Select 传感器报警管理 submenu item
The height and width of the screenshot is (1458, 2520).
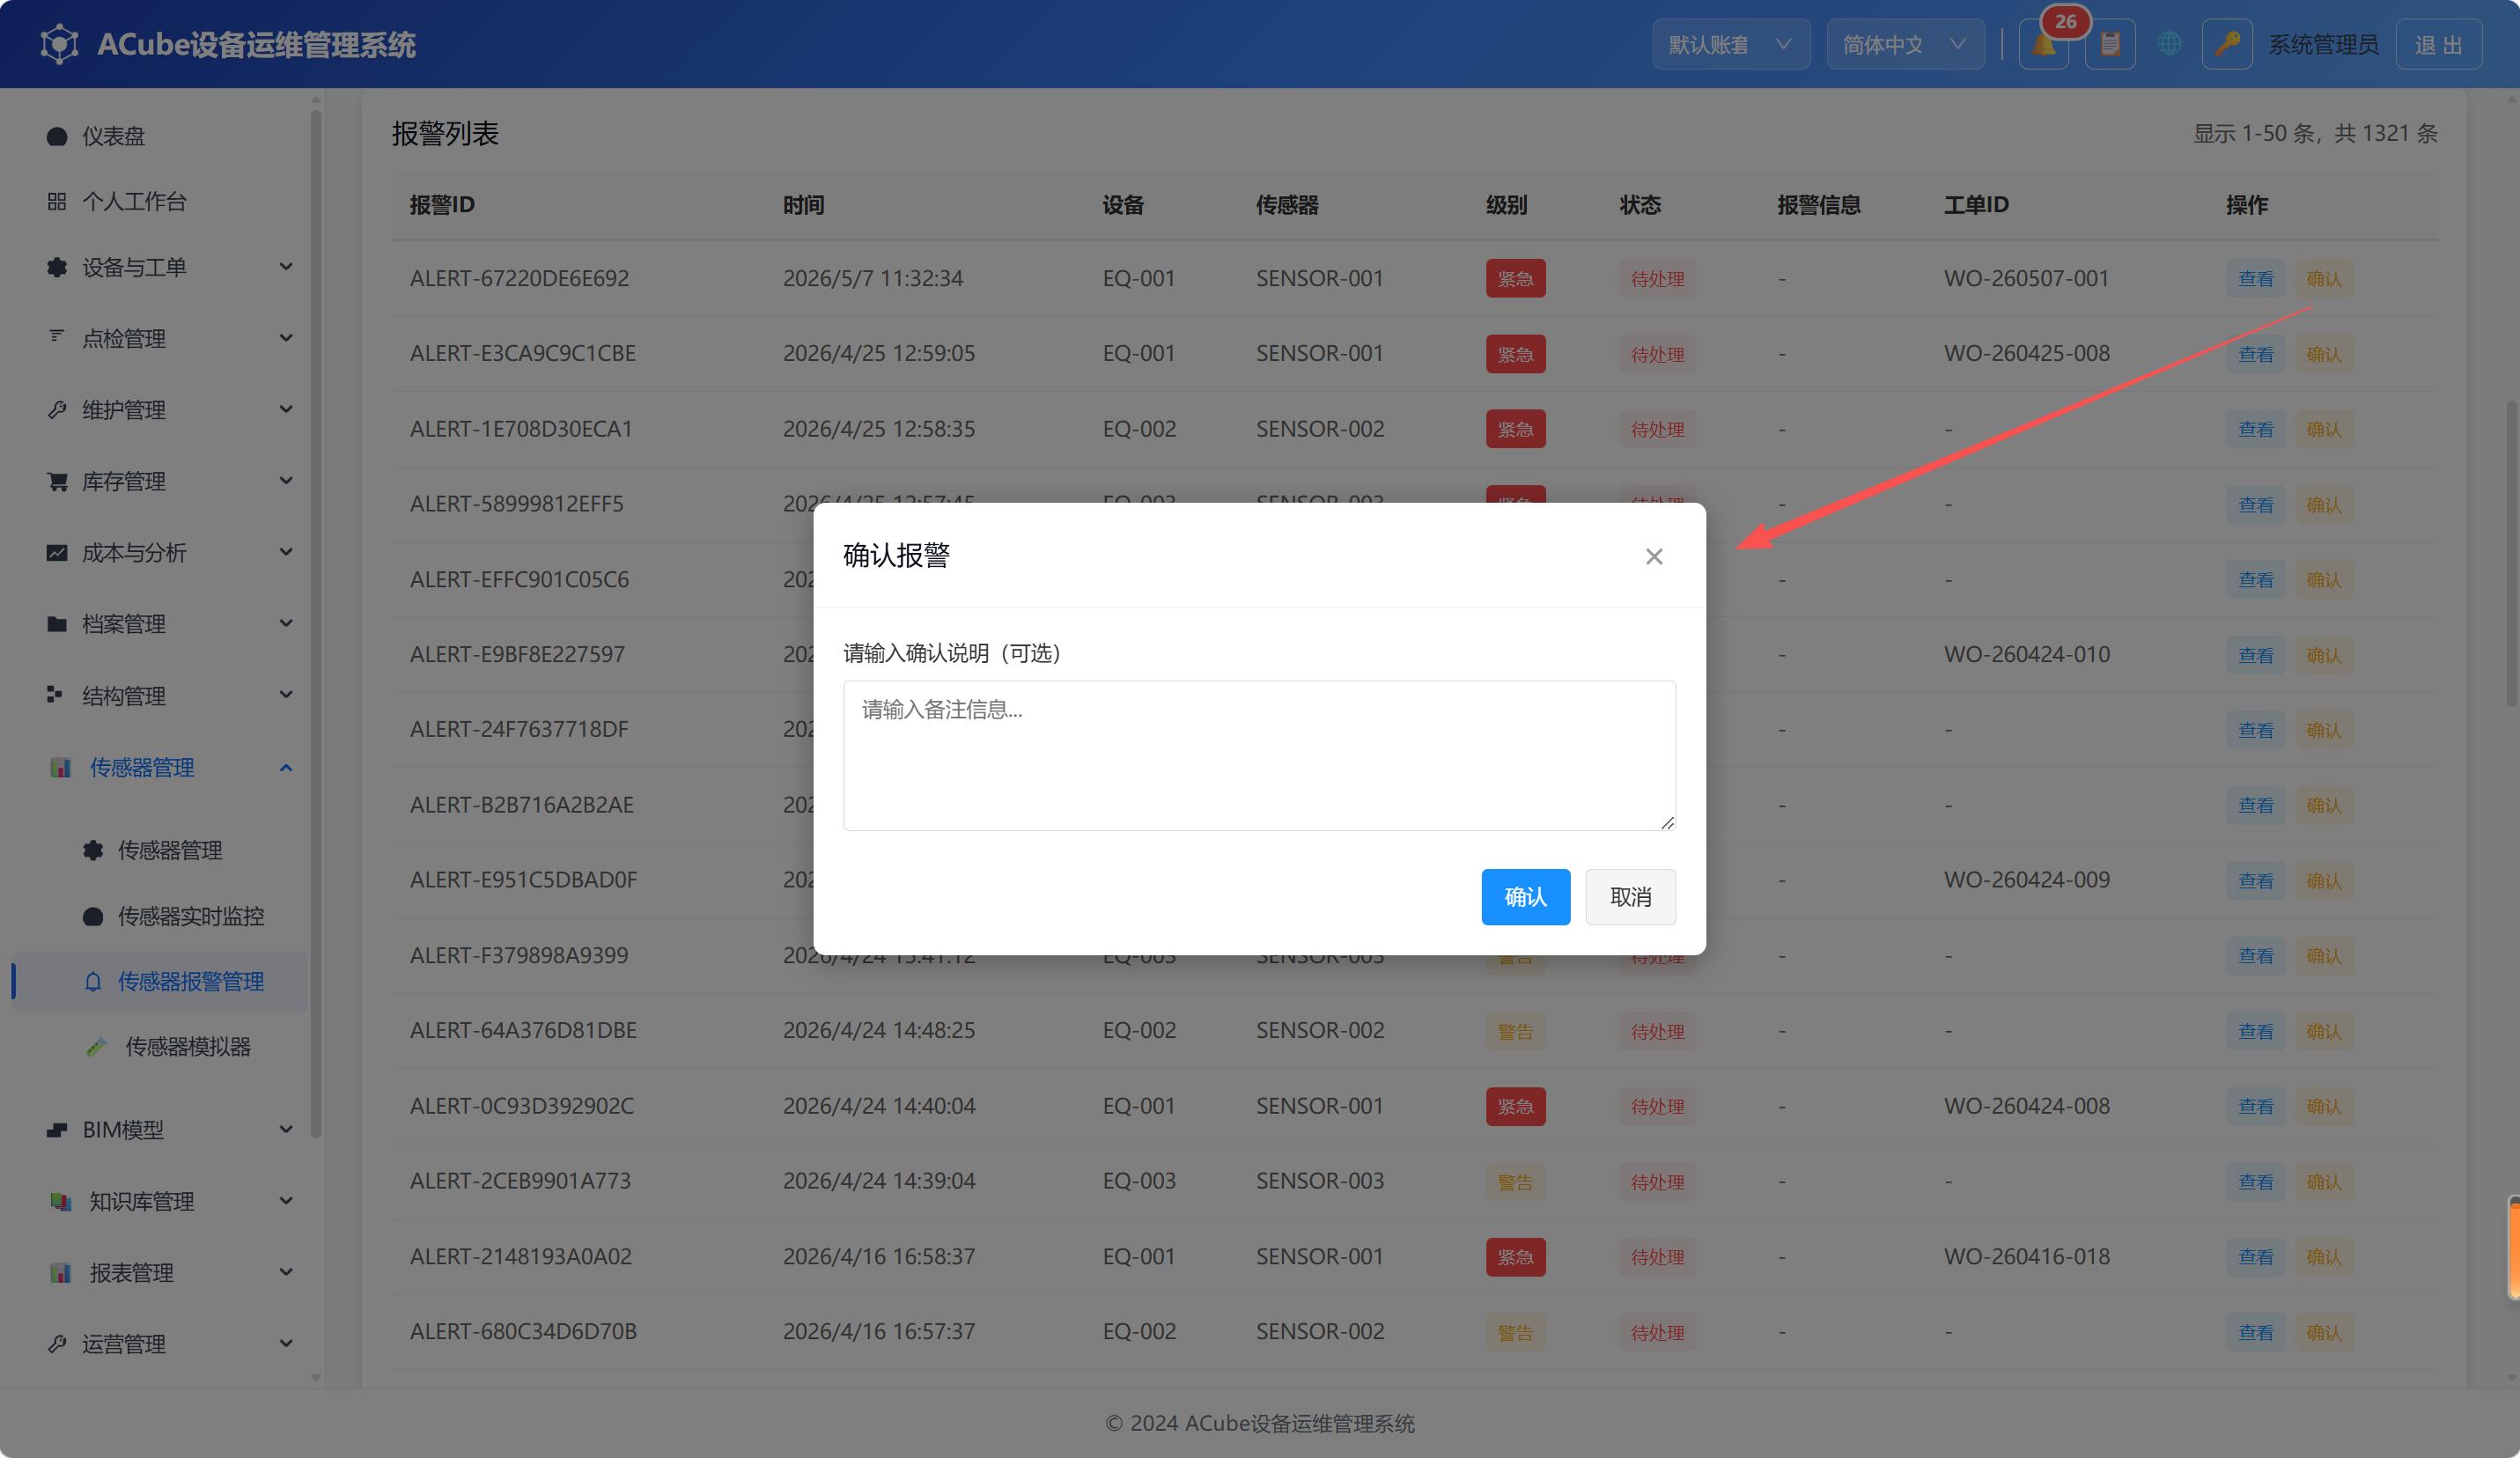point(160,982)
